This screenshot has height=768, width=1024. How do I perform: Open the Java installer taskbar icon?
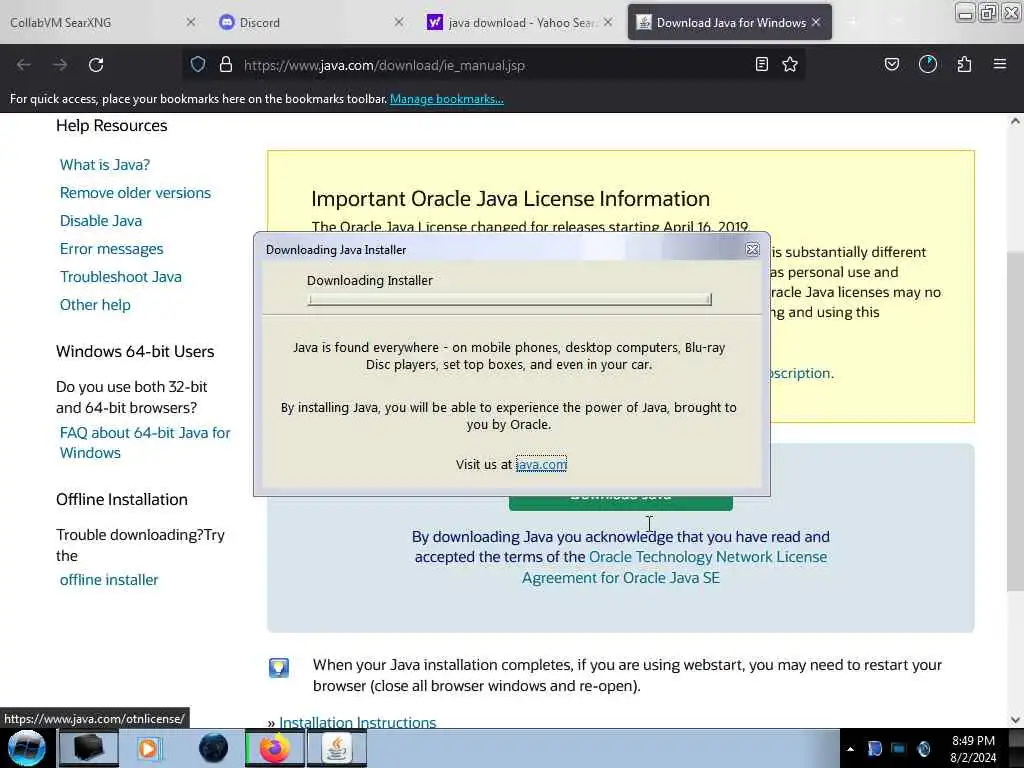click(337, 748)
